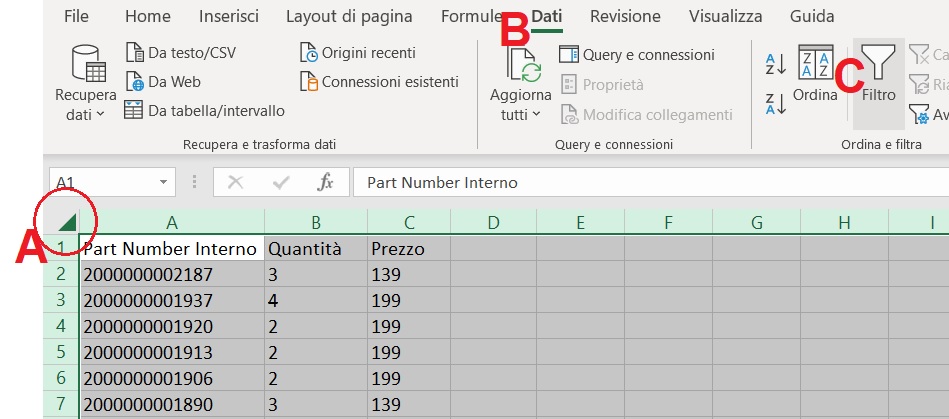Viewport: 949px width, 419px height.
Task: Open Connessioni esistenti
Action: click(379, 82)
